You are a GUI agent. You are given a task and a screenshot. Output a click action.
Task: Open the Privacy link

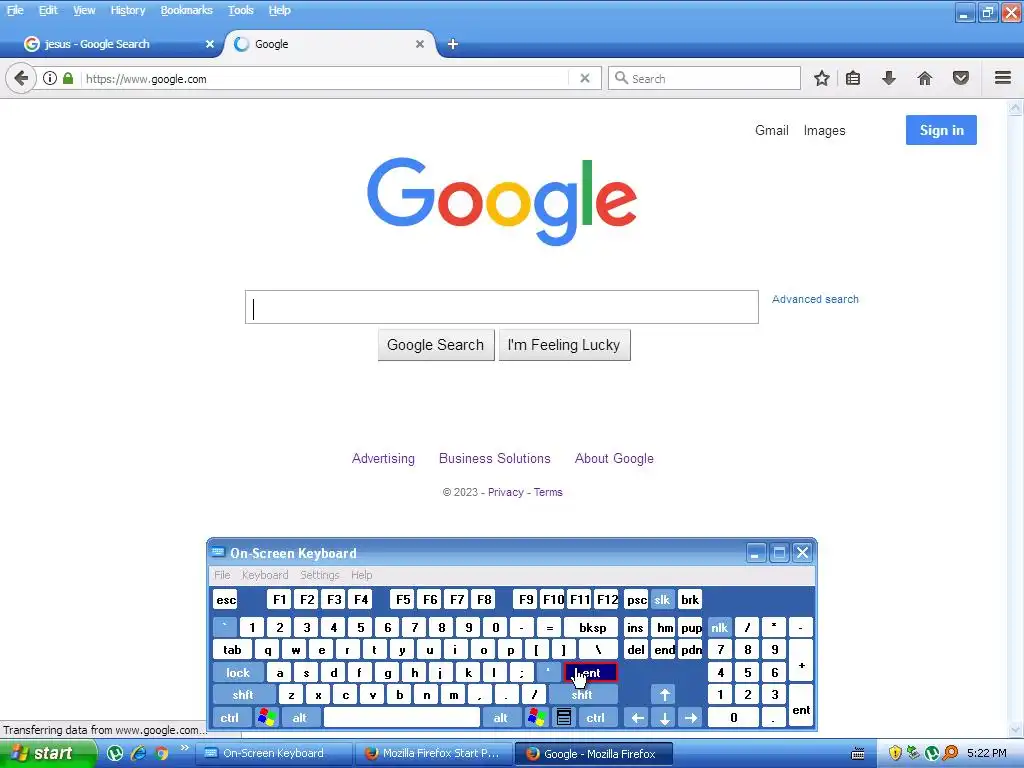505,492
